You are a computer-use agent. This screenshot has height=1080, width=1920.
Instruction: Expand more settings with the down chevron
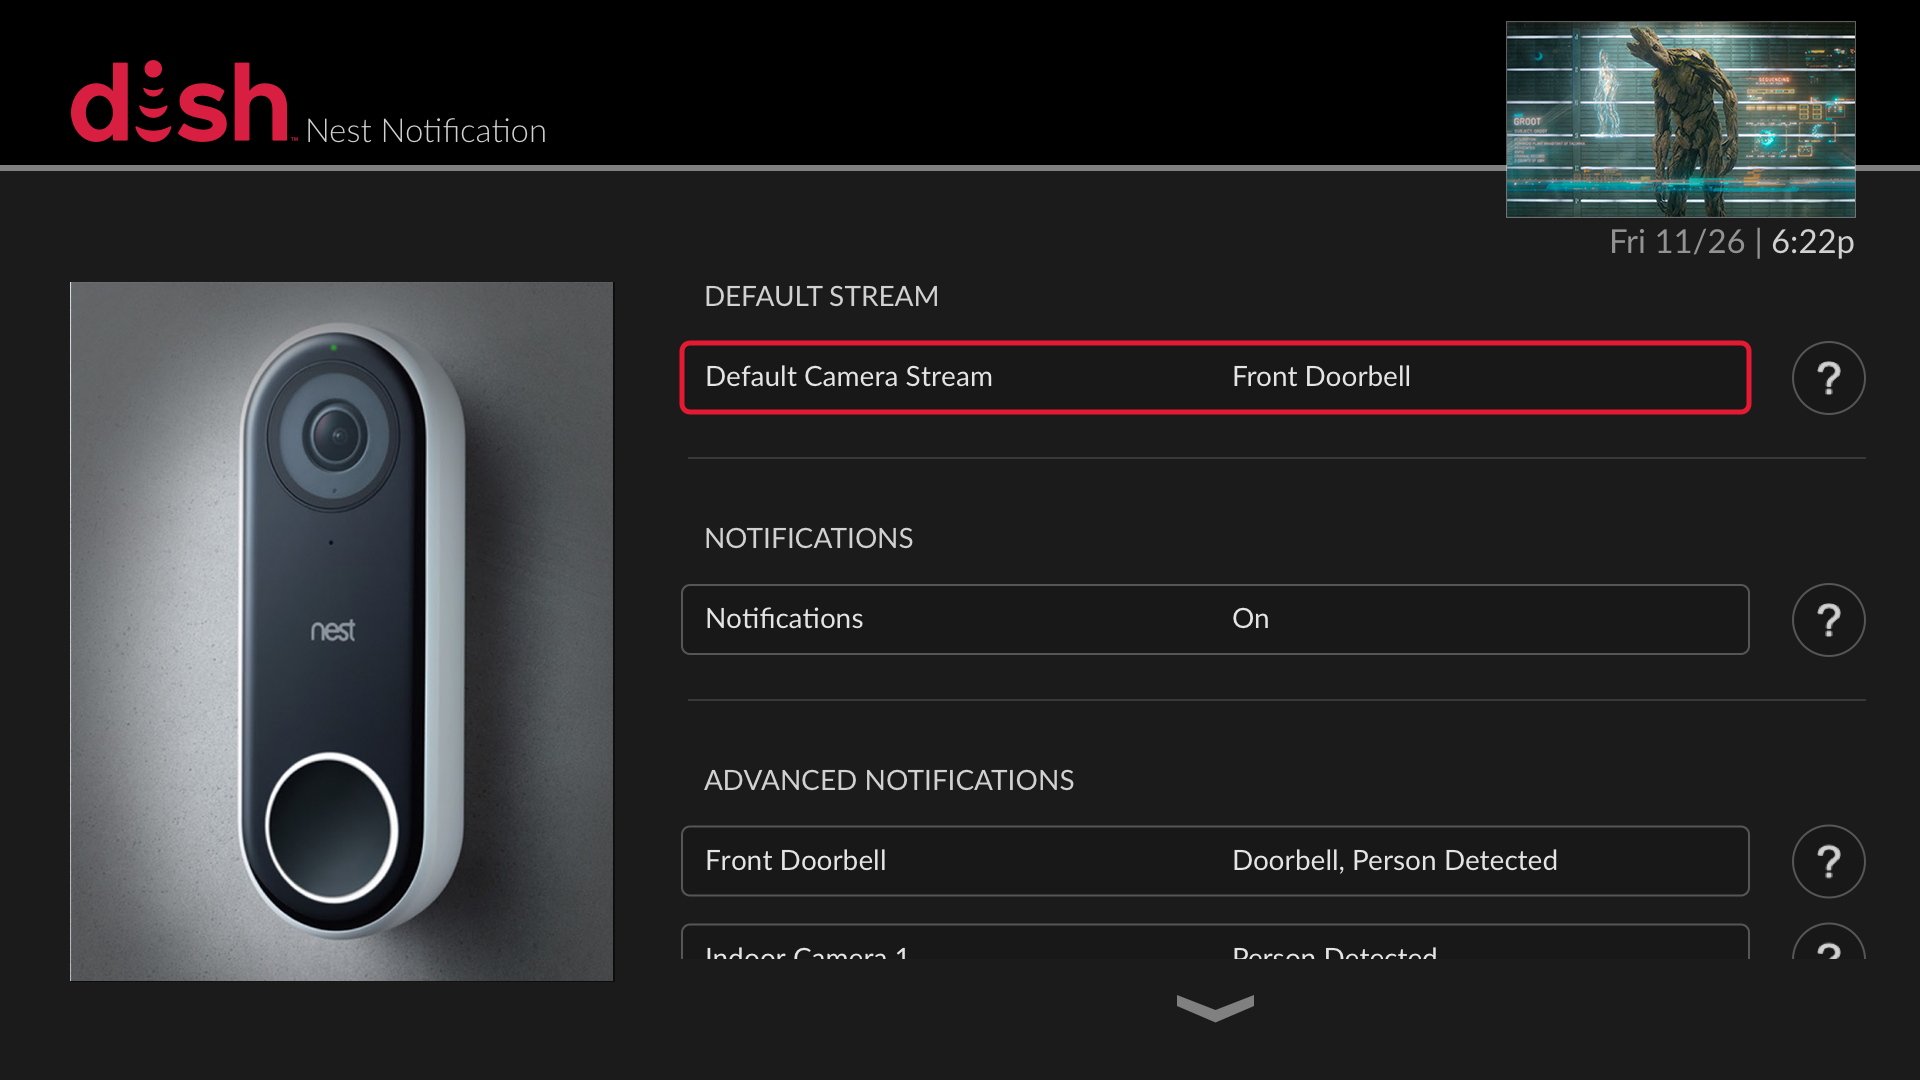(1215, 1008)
